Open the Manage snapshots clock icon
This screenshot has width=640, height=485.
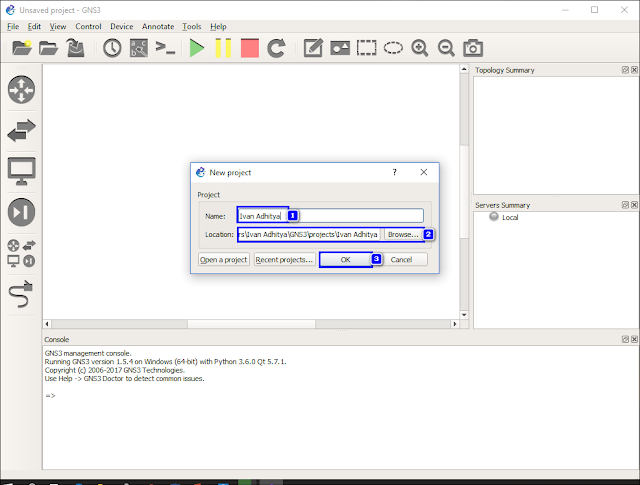tap(112, 48)
